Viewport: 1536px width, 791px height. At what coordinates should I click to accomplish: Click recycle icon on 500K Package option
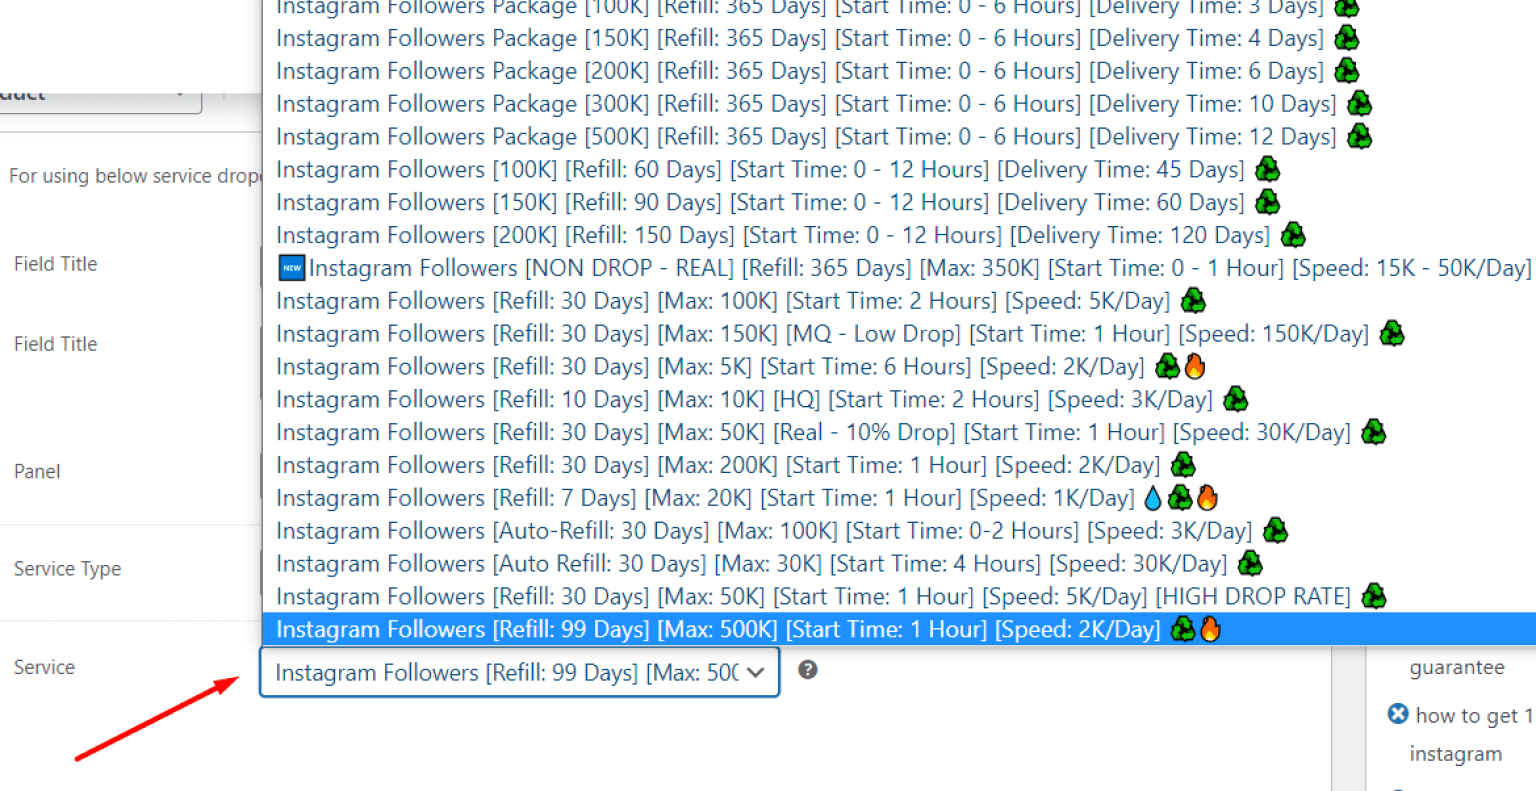point(1359,136)
